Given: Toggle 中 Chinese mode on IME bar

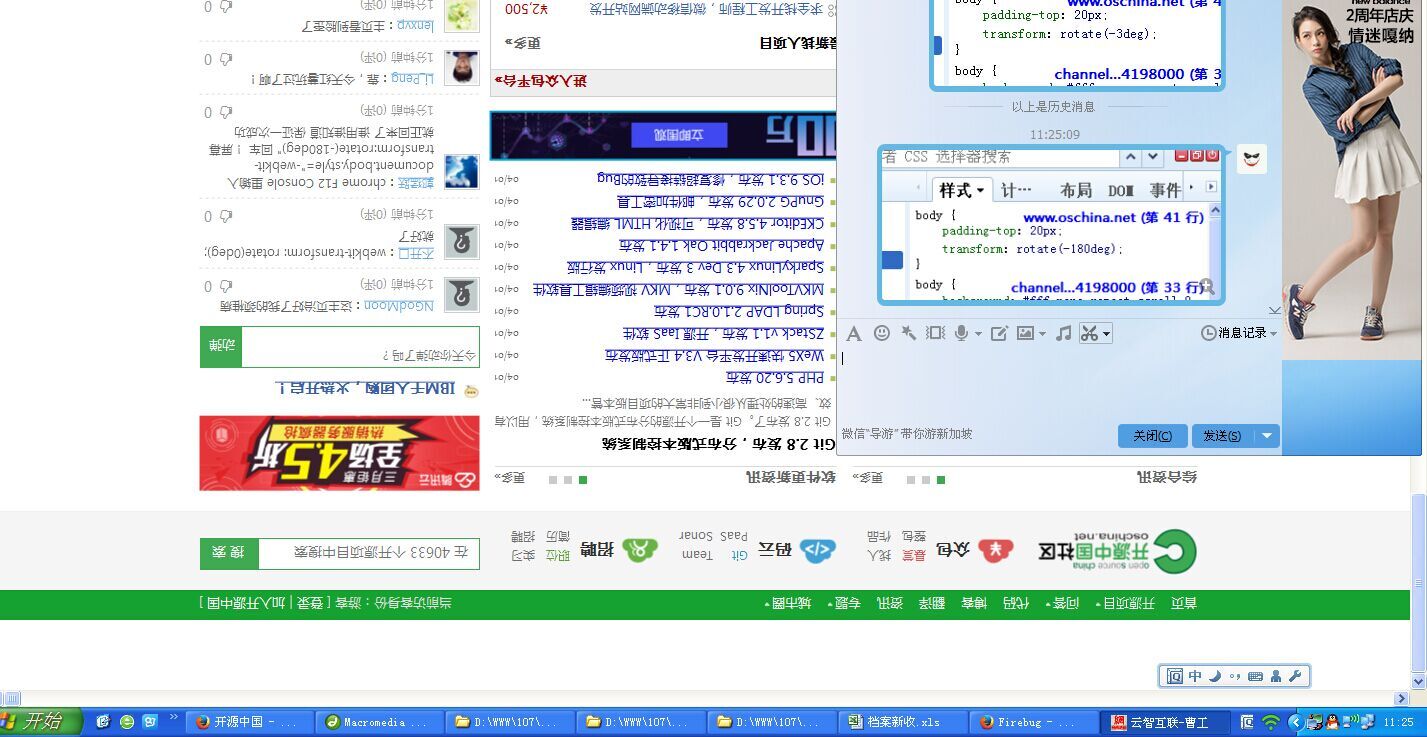Looking at the screenshot, I should 1194,677.
